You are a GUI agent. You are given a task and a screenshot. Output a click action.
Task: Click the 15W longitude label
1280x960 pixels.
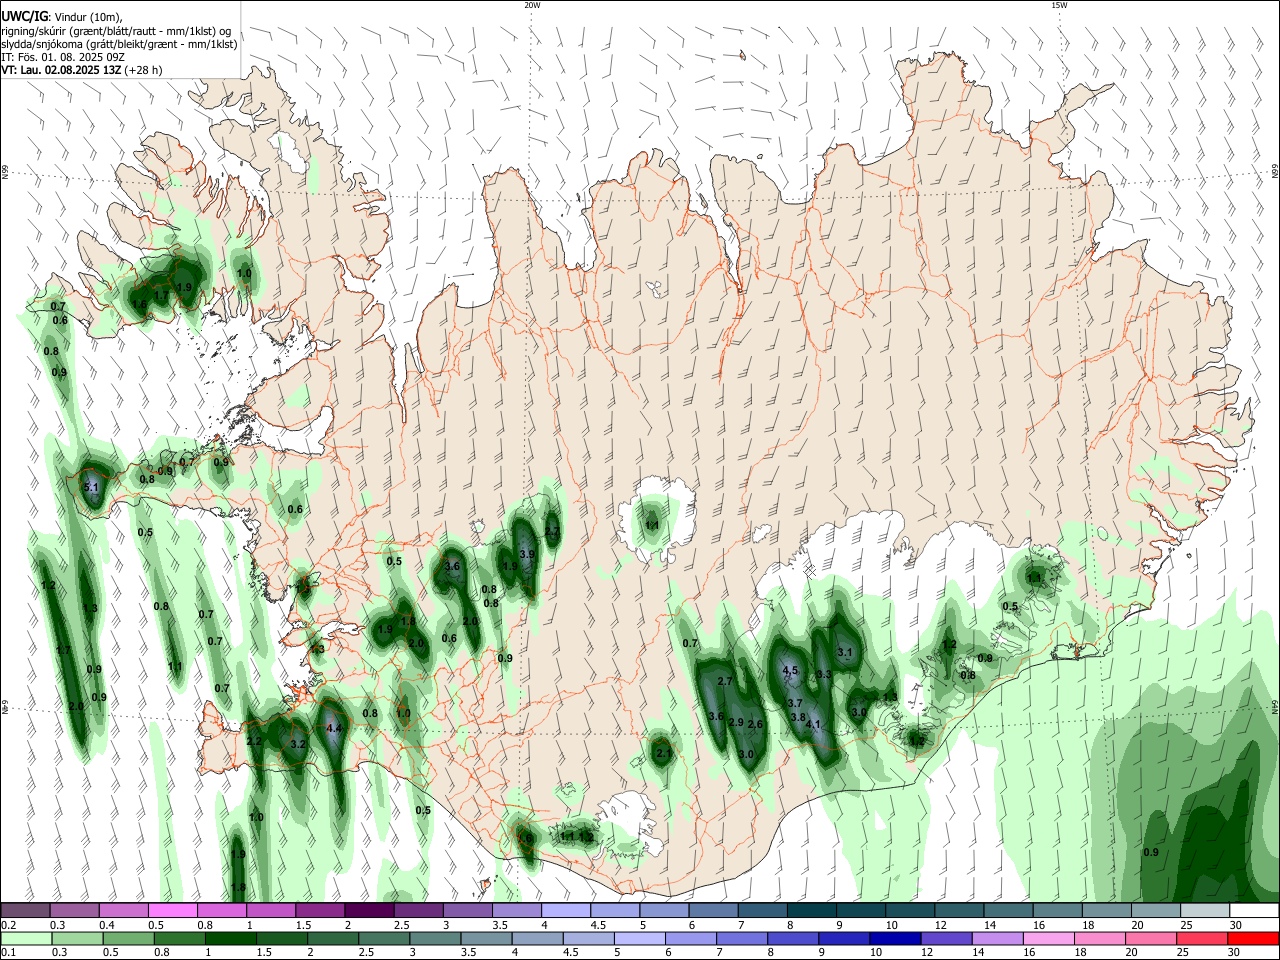click(x=1059, y=5)
